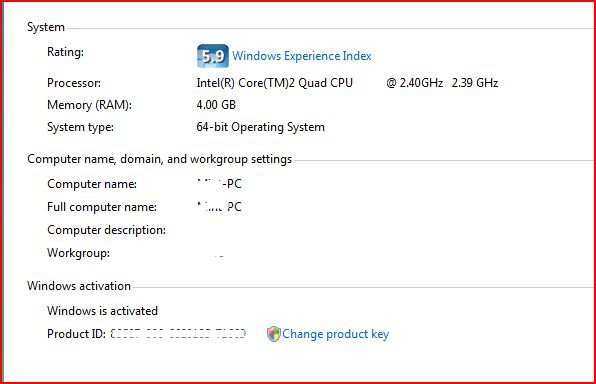The width and height of the screenshot is (596, 384).
Task: Open the Windows Experience Index link
Action: tap(301, 56)
